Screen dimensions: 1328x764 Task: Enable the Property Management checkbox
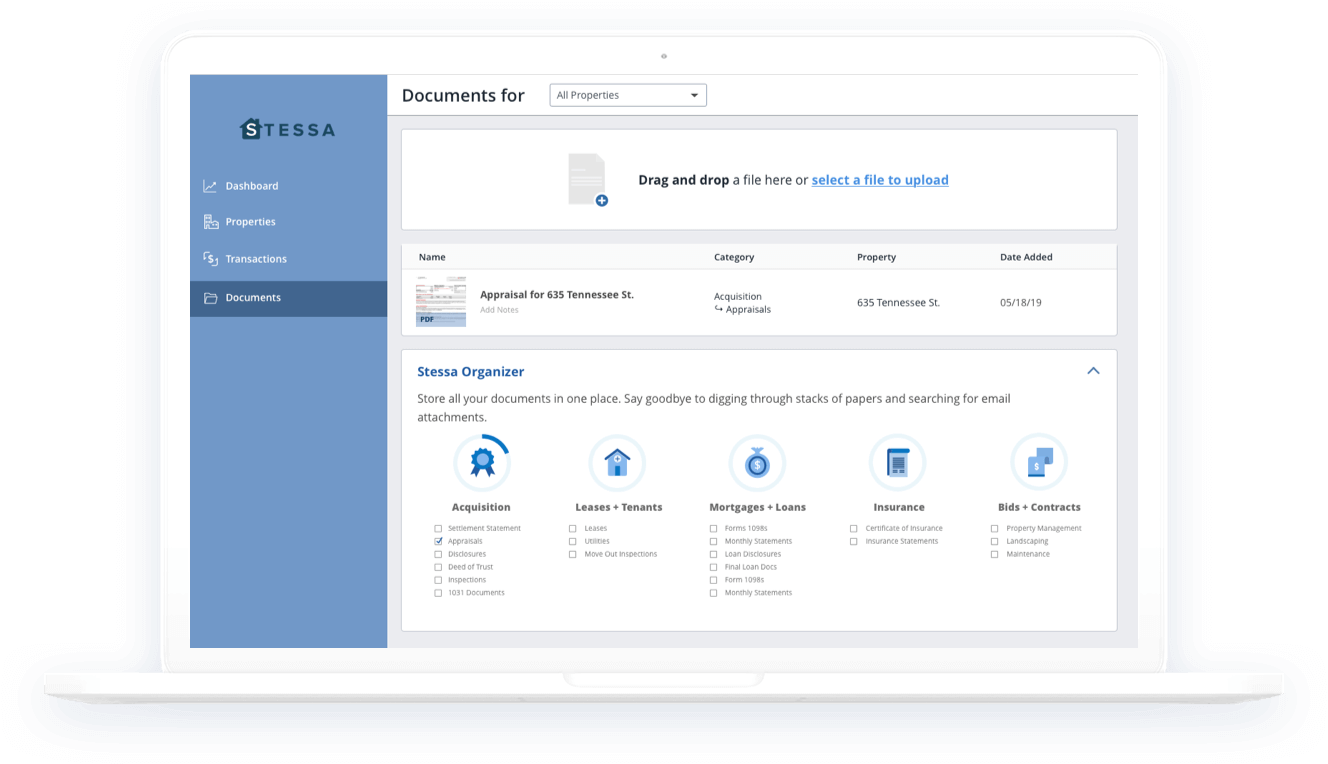click(995, 528)
